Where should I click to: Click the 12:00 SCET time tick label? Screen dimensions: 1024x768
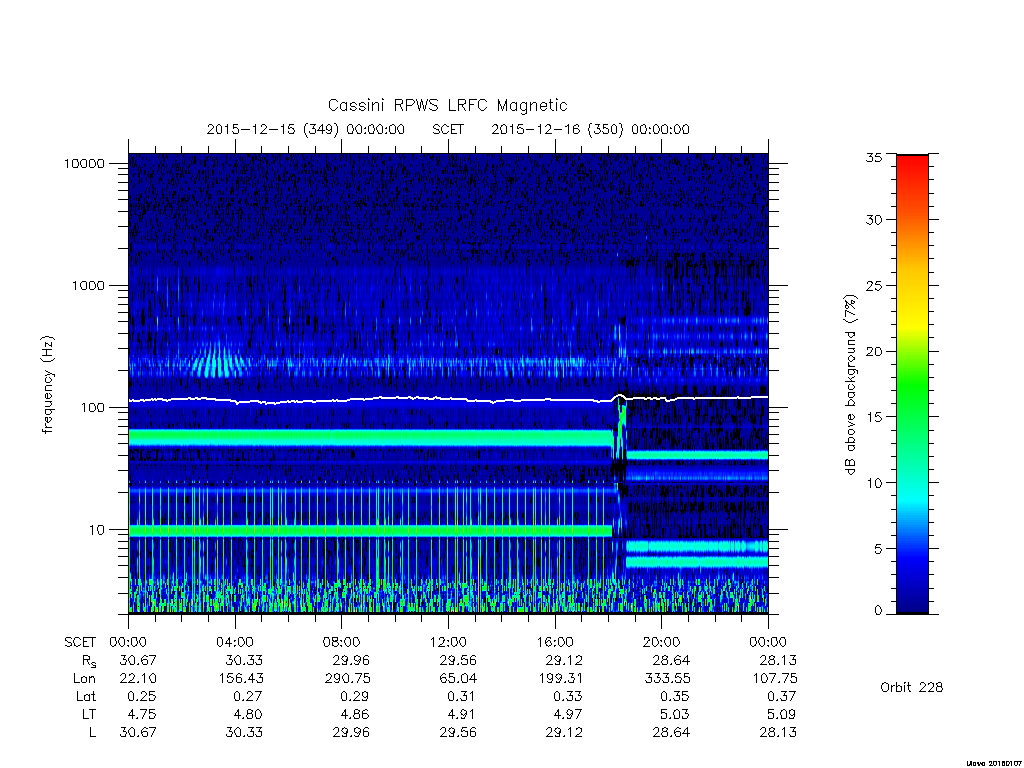coord(448,642)
